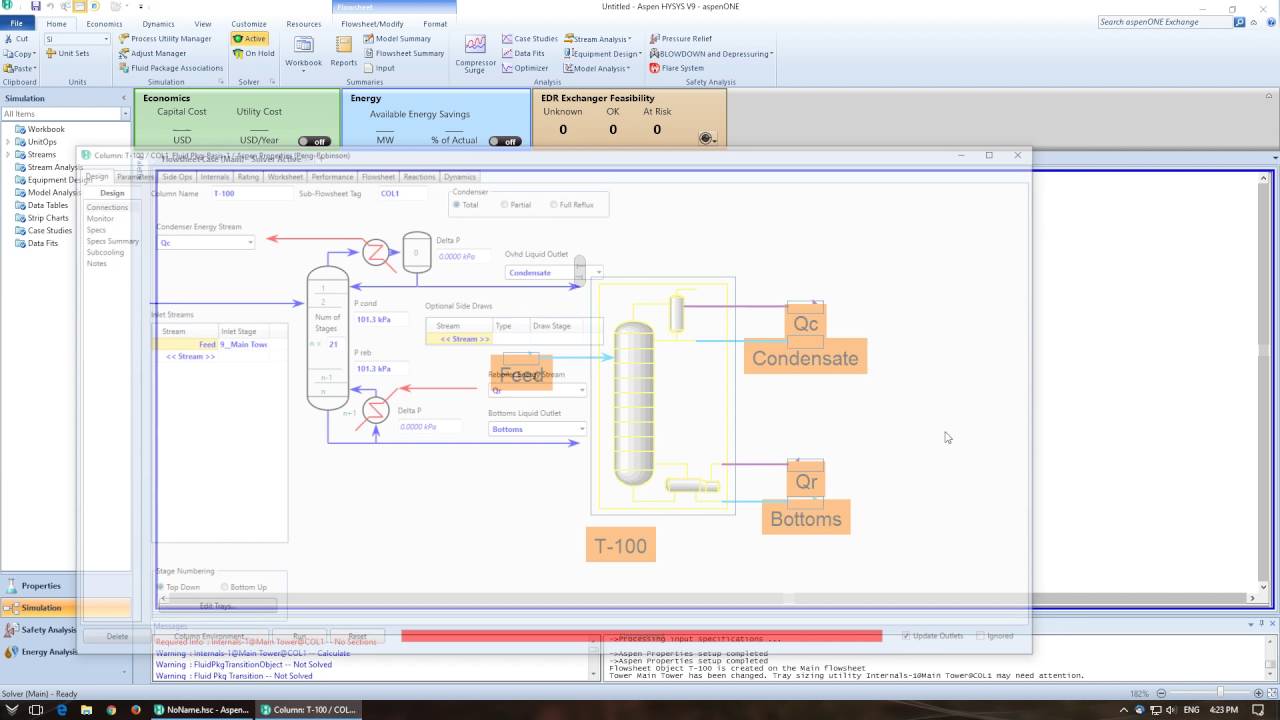
Task: Switch to the Dynamics ribbon tab
Action: coord(158,24)
